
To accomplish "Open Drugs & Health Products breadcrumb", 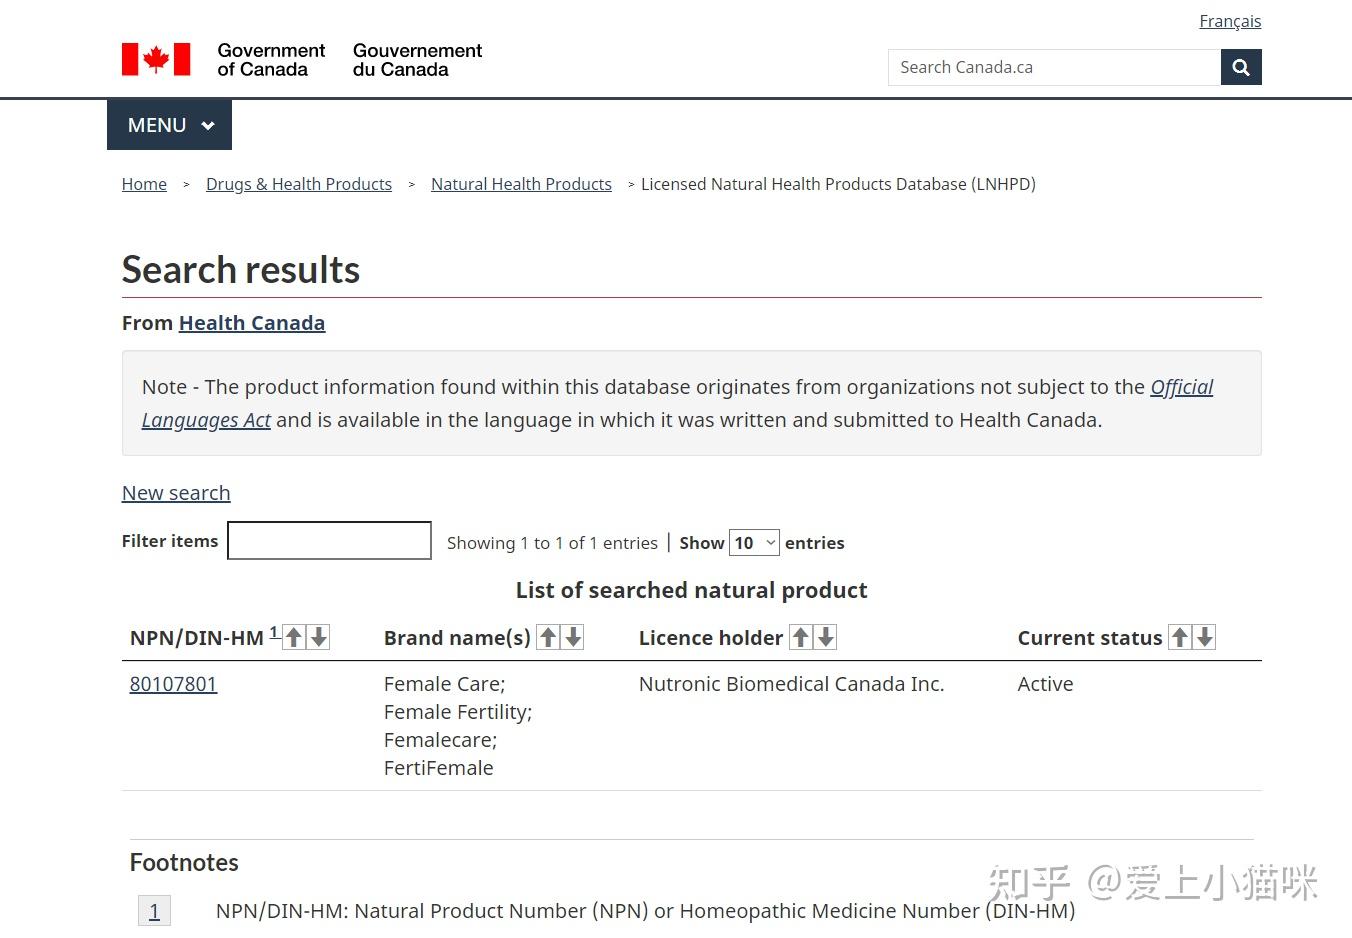I will click(x=299, y=184).
